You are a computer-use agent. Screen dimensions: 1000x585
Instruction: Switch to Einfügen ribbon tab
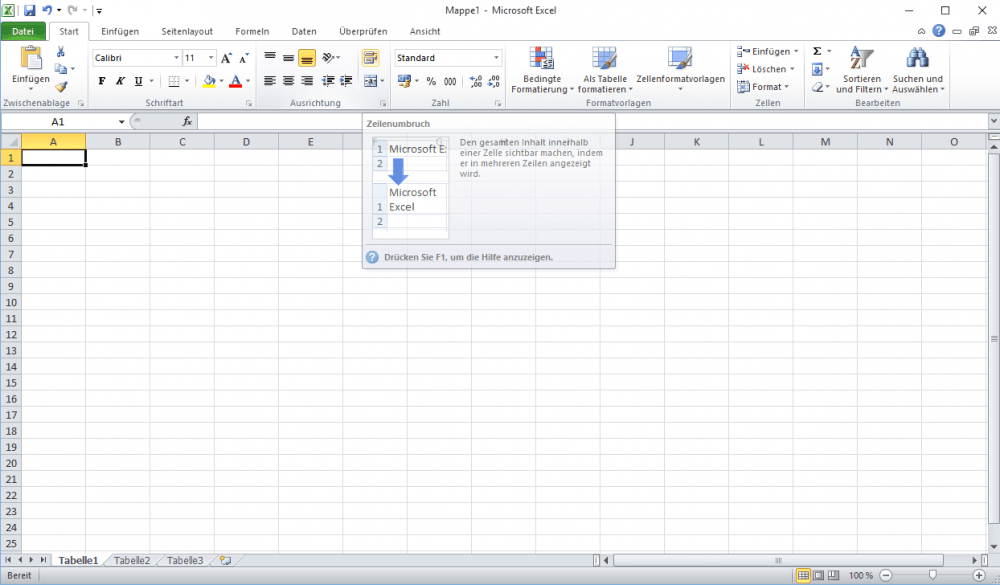coord(120,31)
